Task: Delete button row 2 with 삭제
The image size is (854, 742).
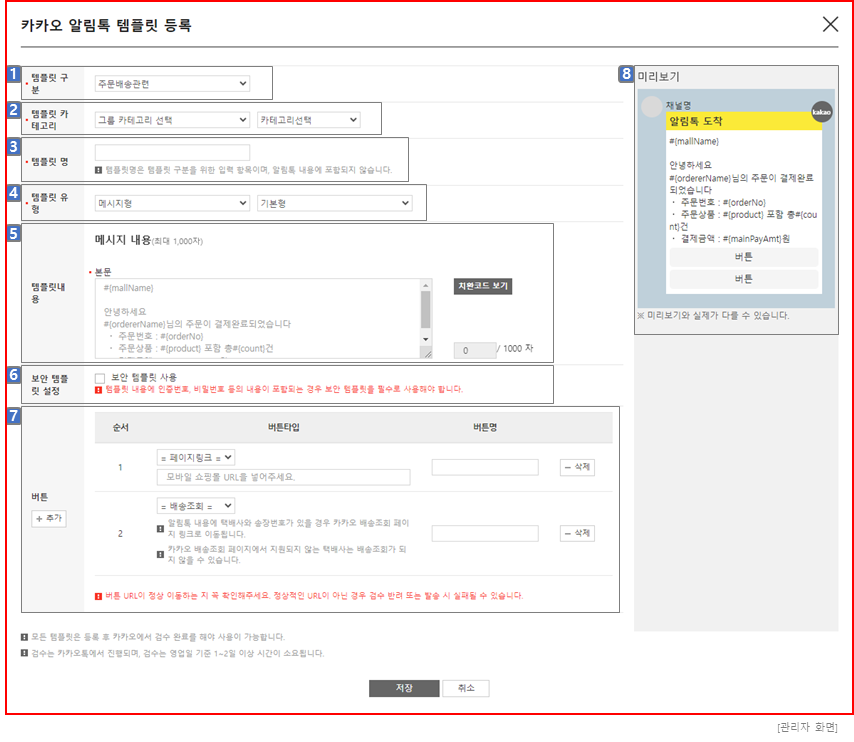Action: pyautogui.click(x=577, y=533)
